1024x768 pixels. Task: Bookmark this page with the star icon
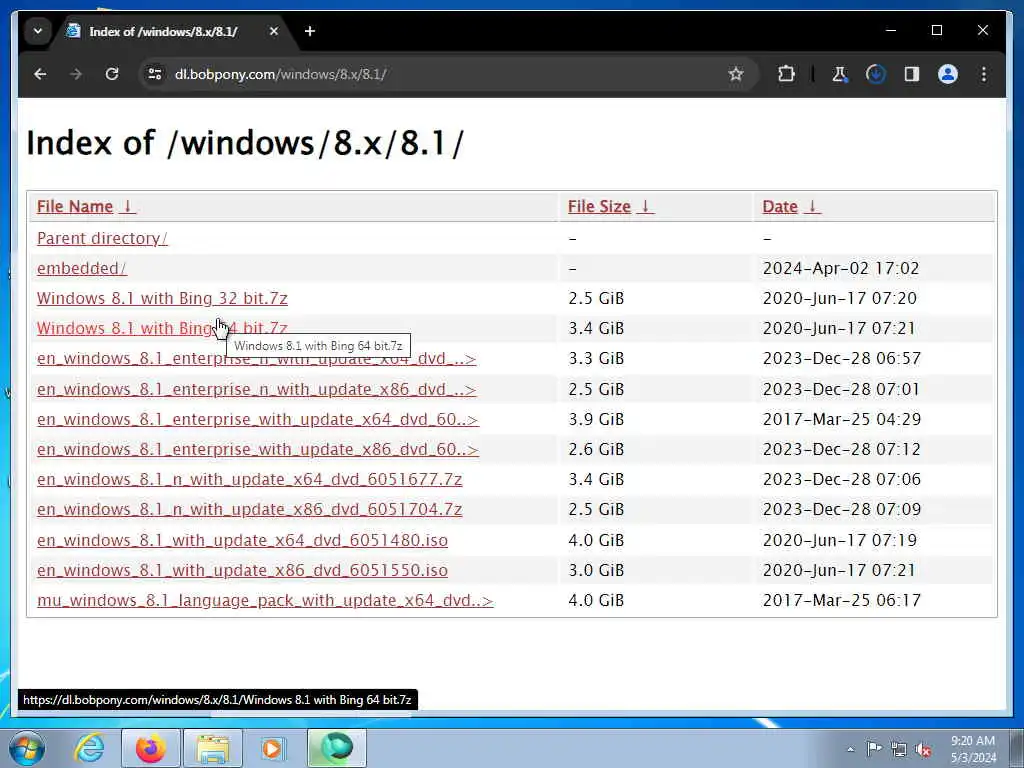(736, 74)
